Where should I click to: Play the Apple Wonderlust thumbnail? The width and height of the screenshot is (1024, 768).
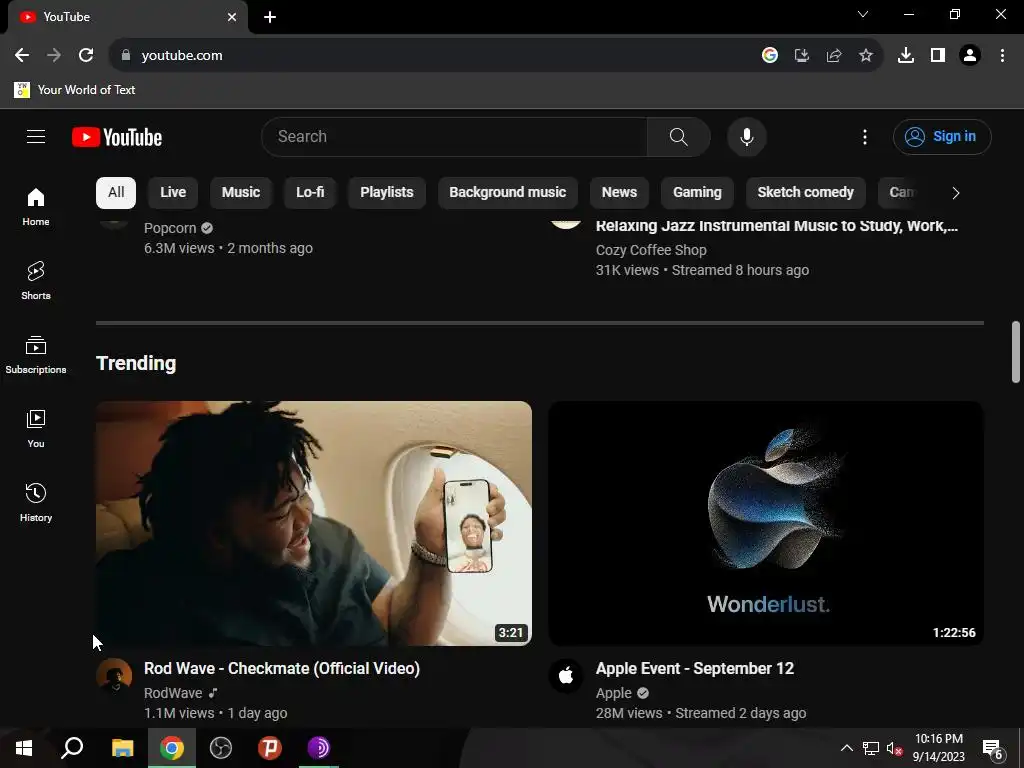click(765, 523)
